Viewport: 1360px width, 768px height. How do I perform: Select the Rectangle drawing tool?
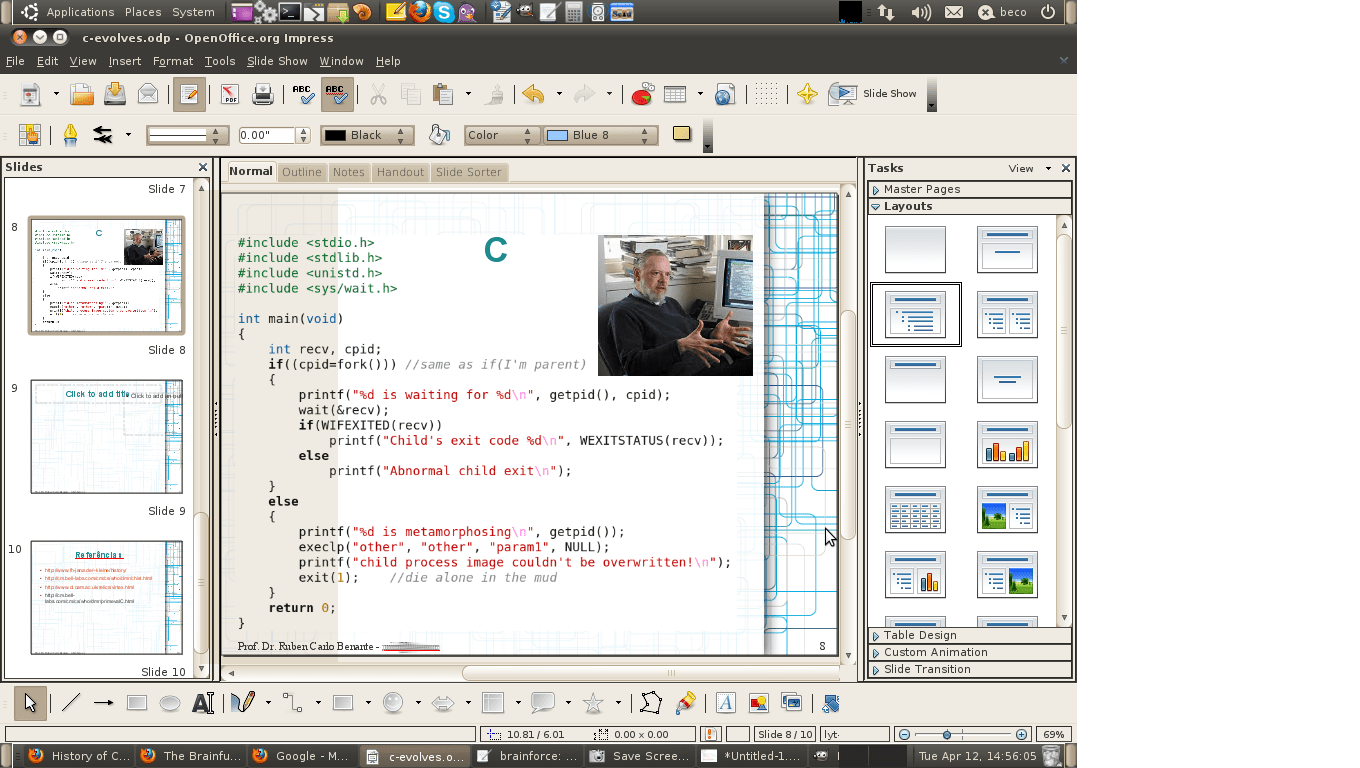(137, 703)
